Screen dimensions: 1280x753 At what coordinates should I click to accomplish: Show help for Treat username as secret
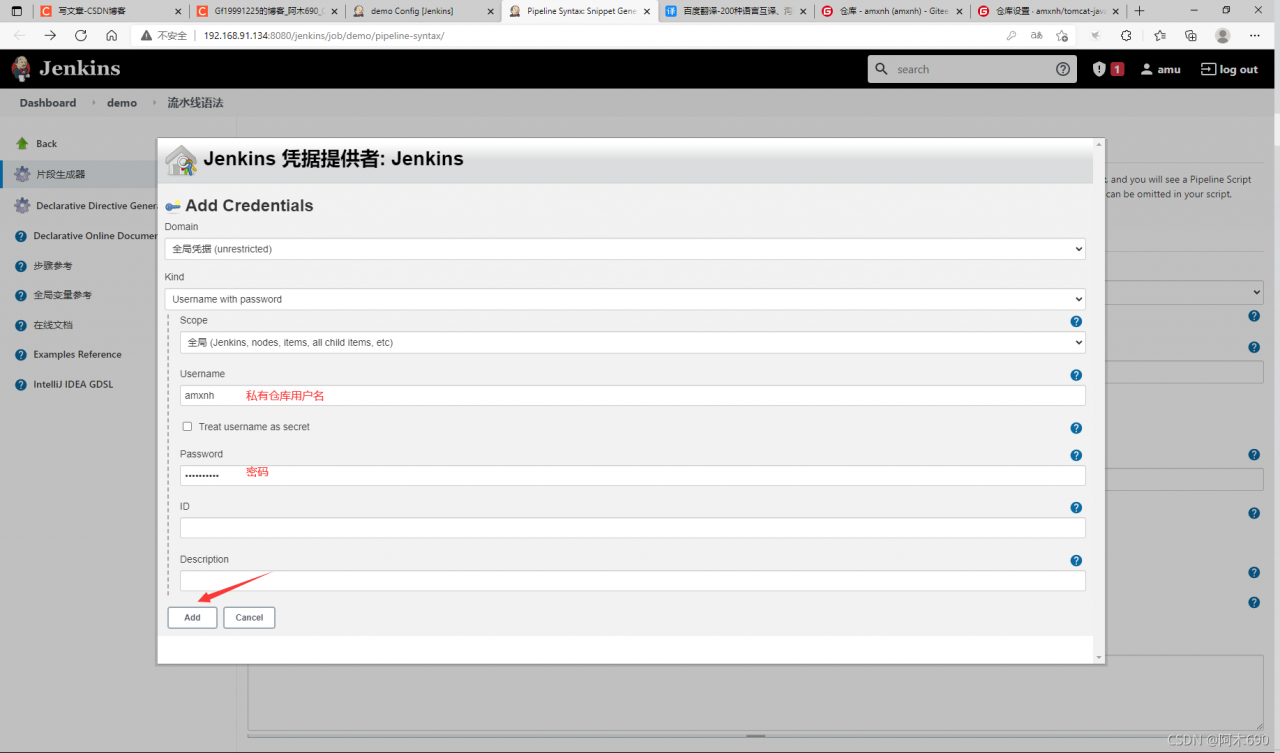coord(1076,428)
